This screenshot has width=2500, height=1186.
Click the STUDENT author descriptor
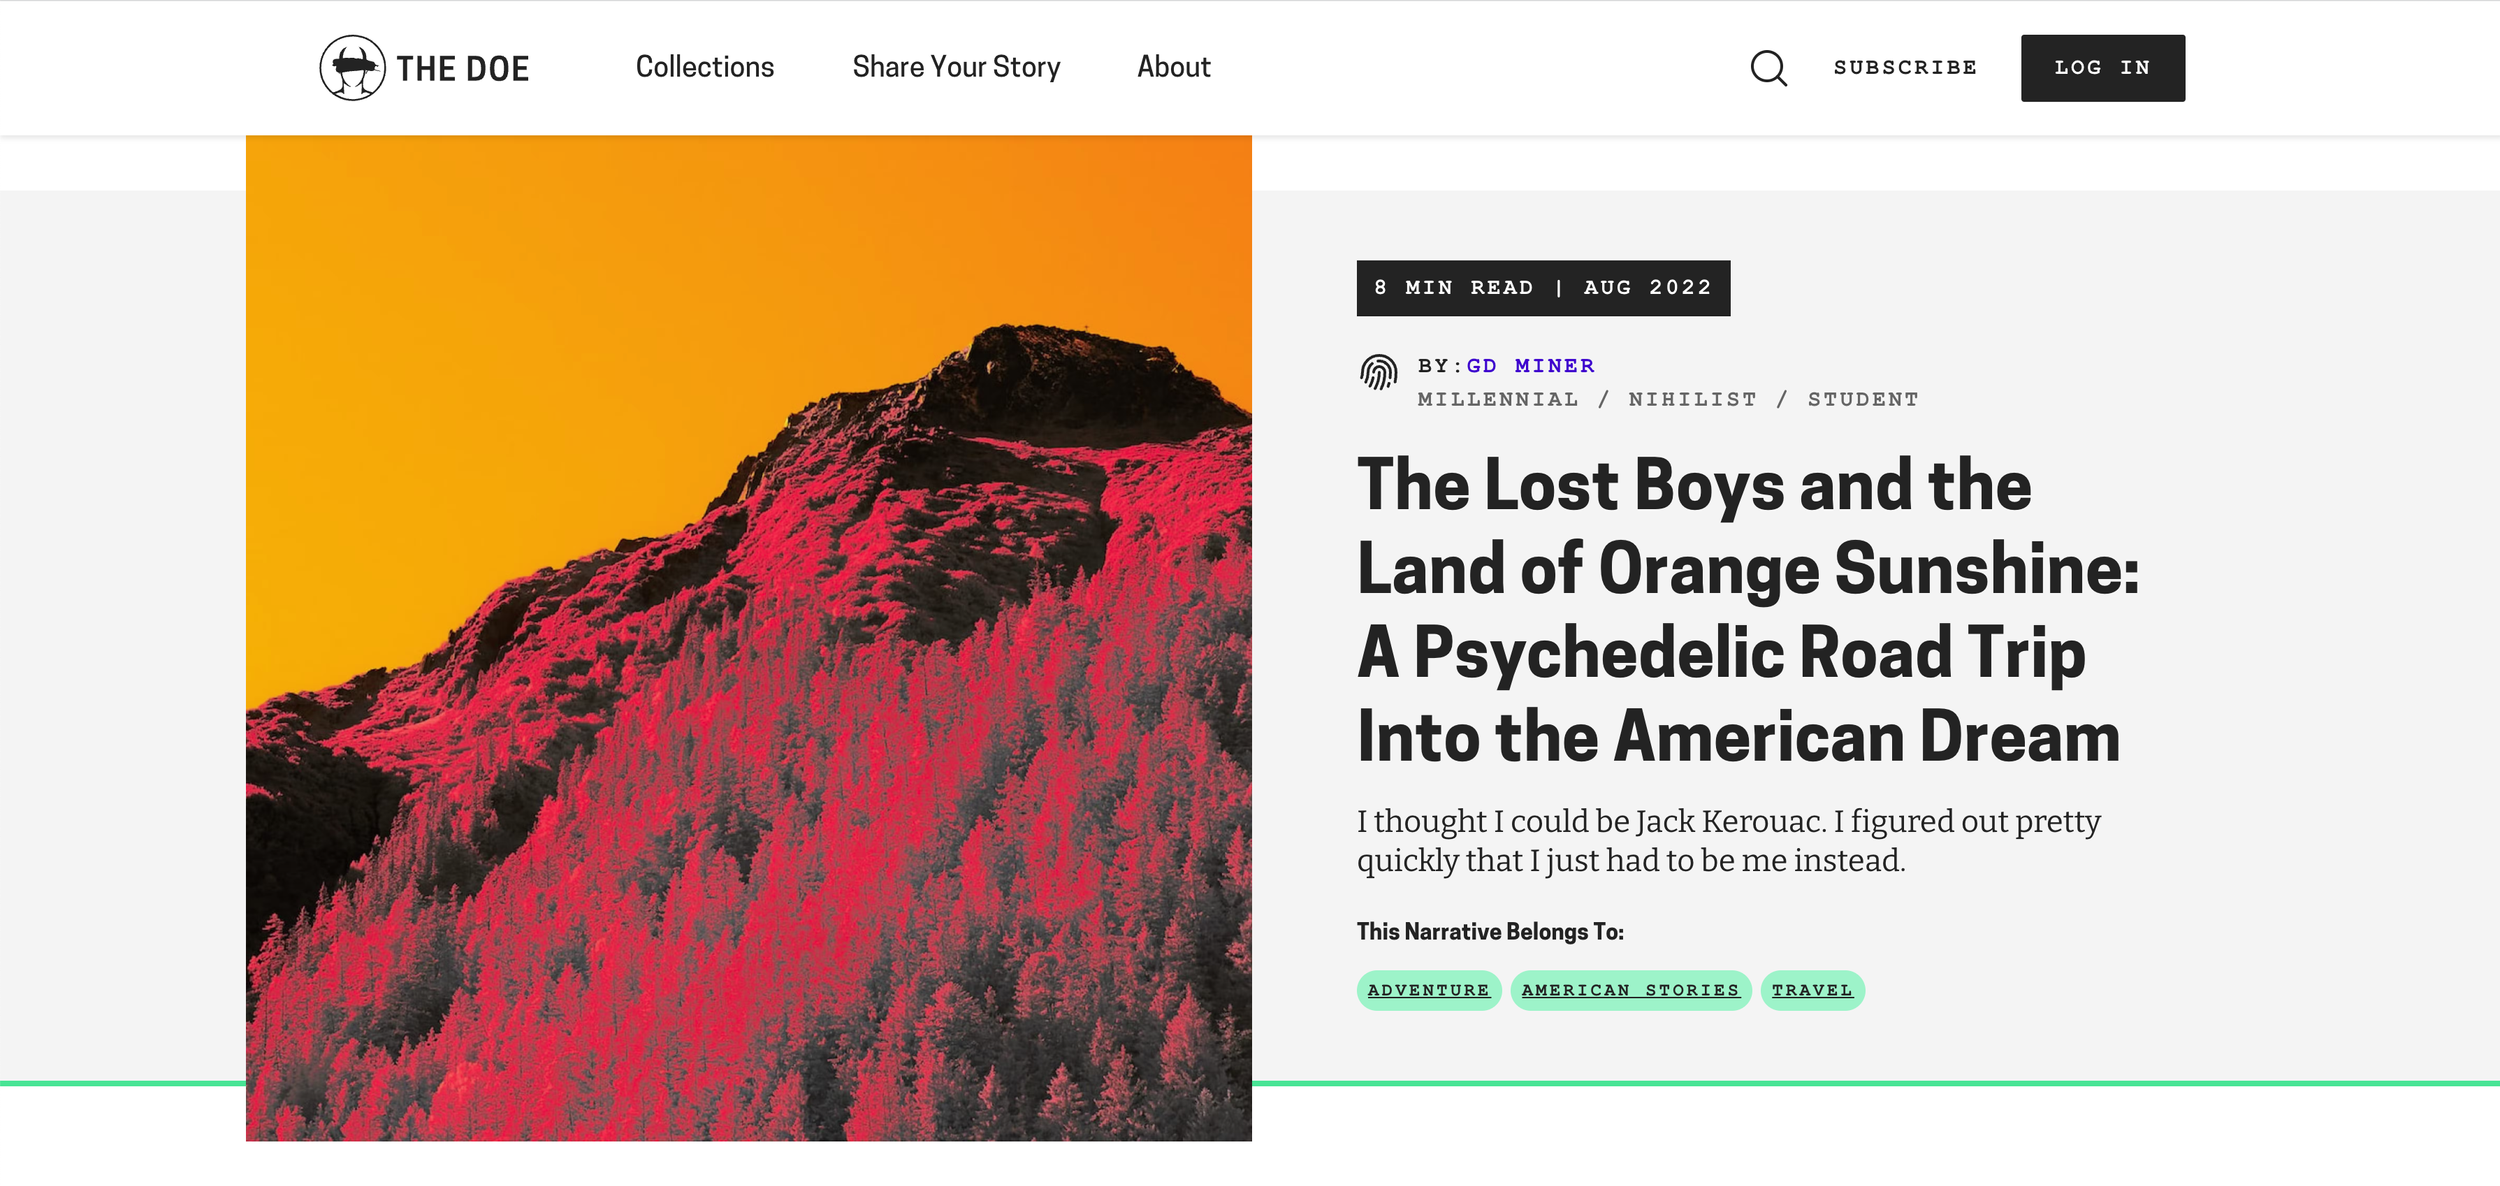point(1863,399)
